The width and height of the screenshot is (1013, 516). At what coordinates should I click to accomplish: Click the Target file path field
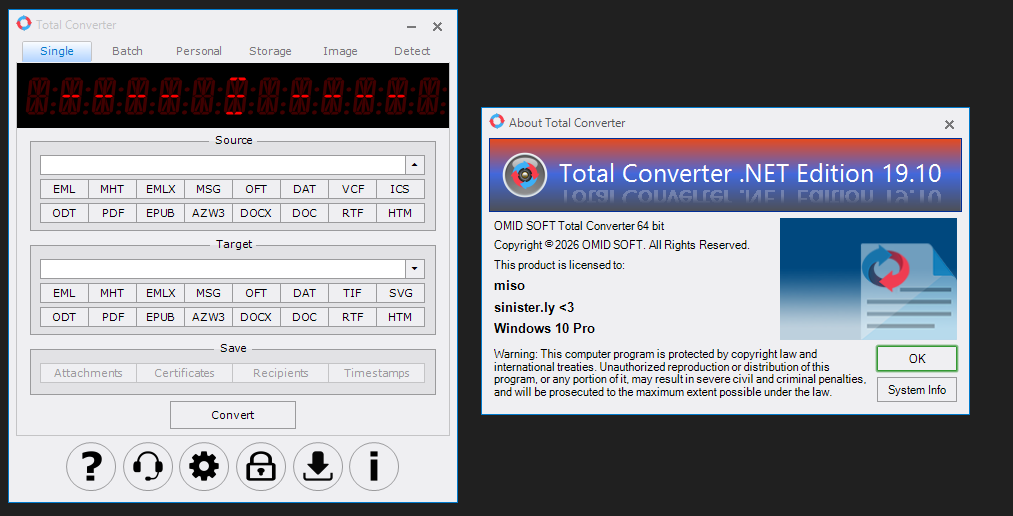tap(223, 269)
